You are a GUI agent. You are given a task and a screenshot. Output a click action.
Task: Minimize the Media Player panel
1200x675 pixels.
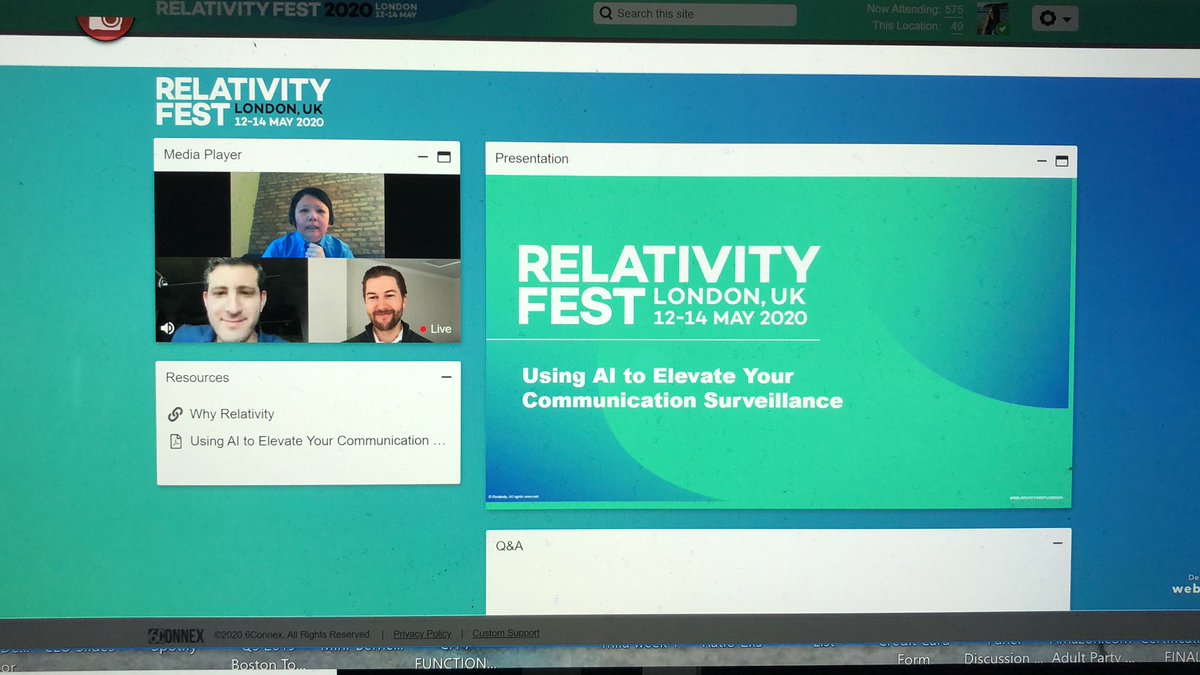point(423,156)
